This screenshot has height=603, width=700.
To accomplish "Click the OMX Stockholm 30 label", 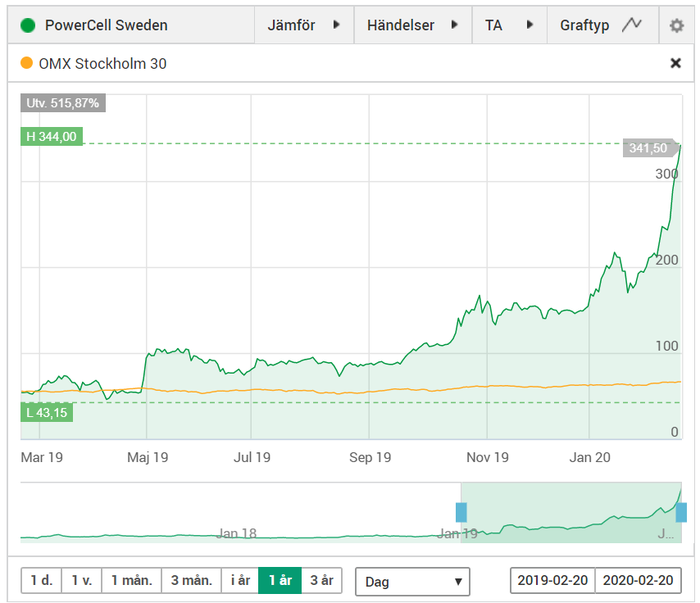I will tap(103, 63).
